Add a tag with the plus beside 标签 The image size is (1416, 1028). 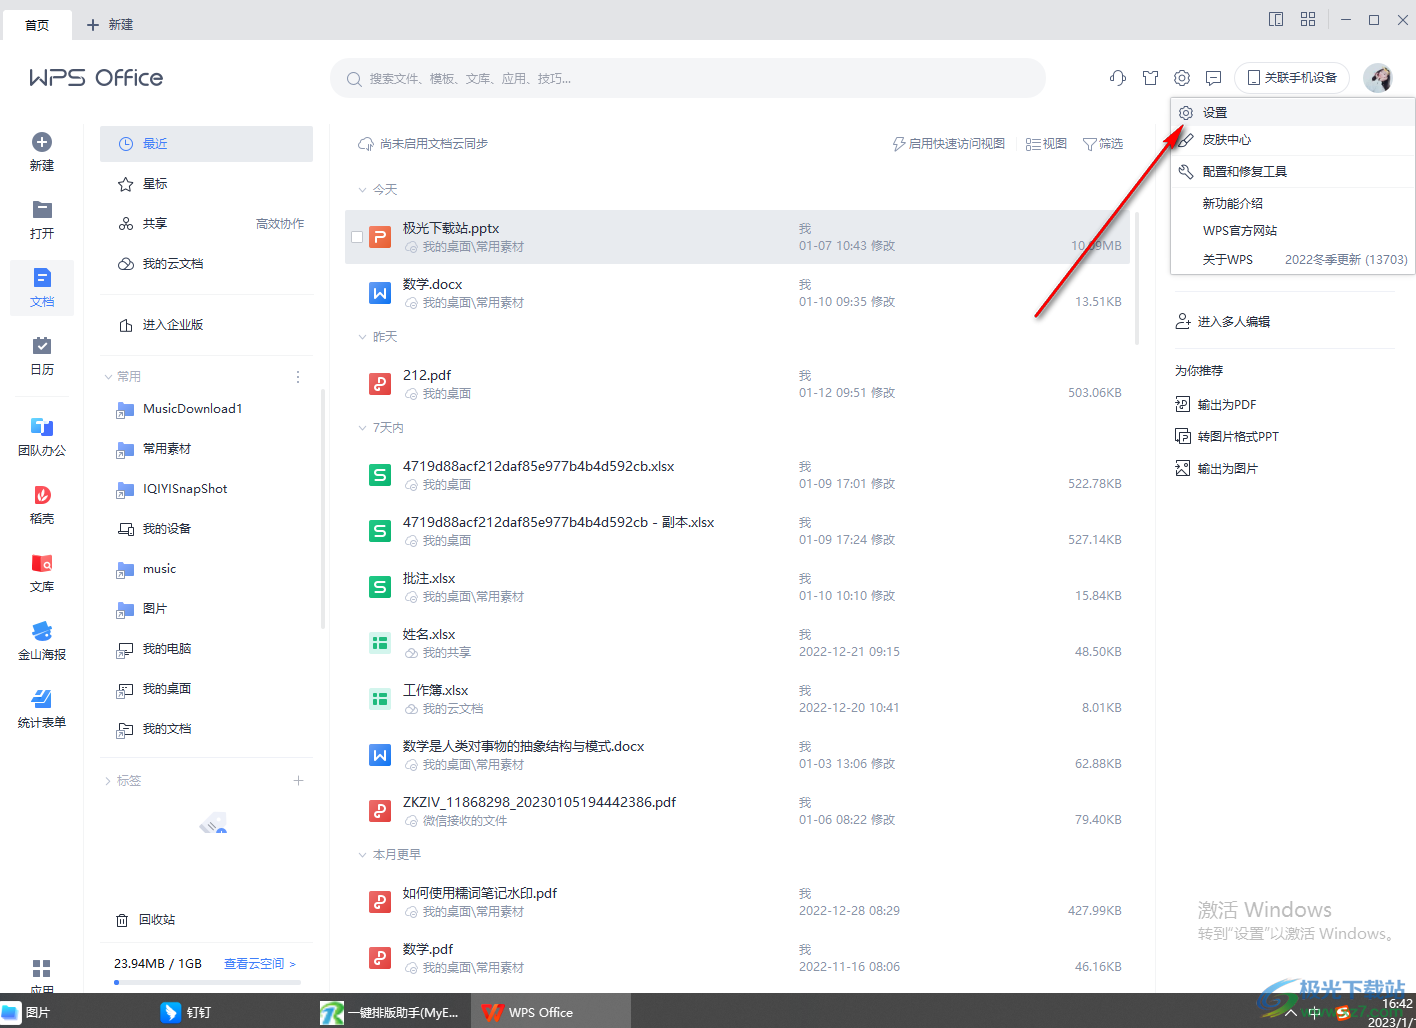pyautogui.click(x=298, y=781)
